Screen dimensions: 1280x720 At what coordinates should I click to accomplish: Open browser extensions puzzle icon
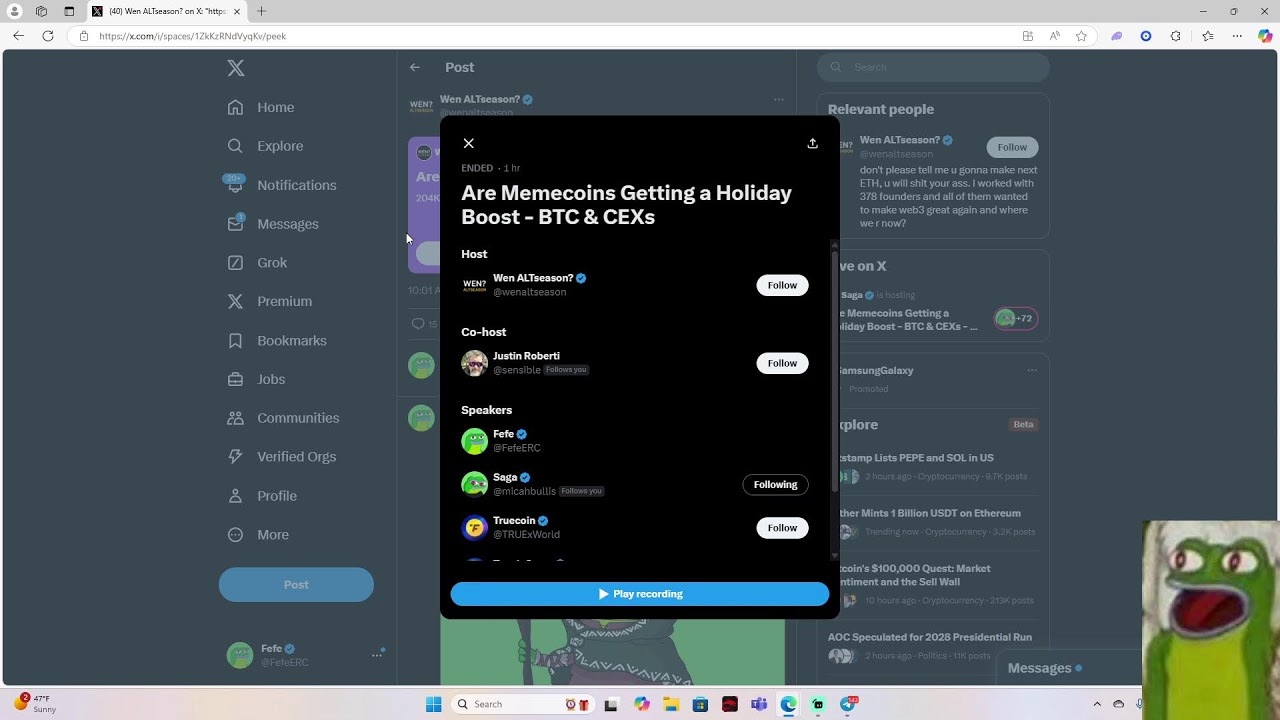pos(1176,36)
